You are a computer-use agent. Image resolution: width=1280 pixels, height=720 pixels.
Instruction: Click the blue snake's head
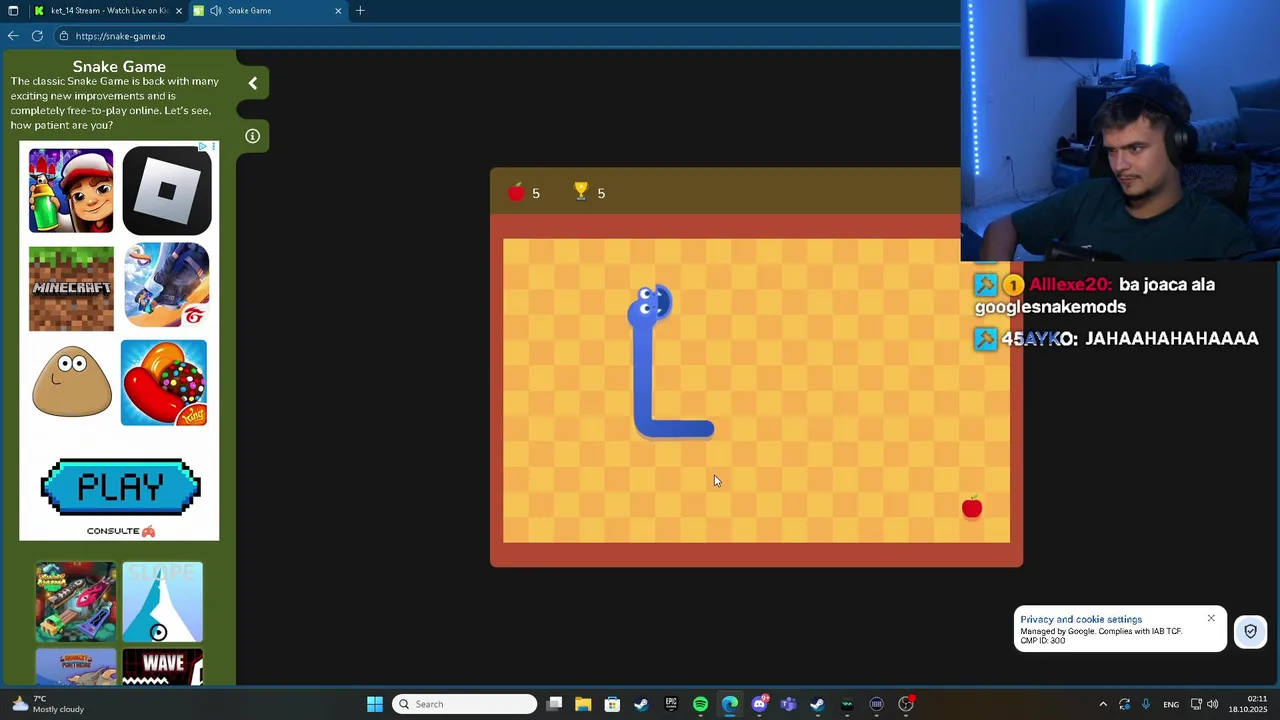coord(651,304)
